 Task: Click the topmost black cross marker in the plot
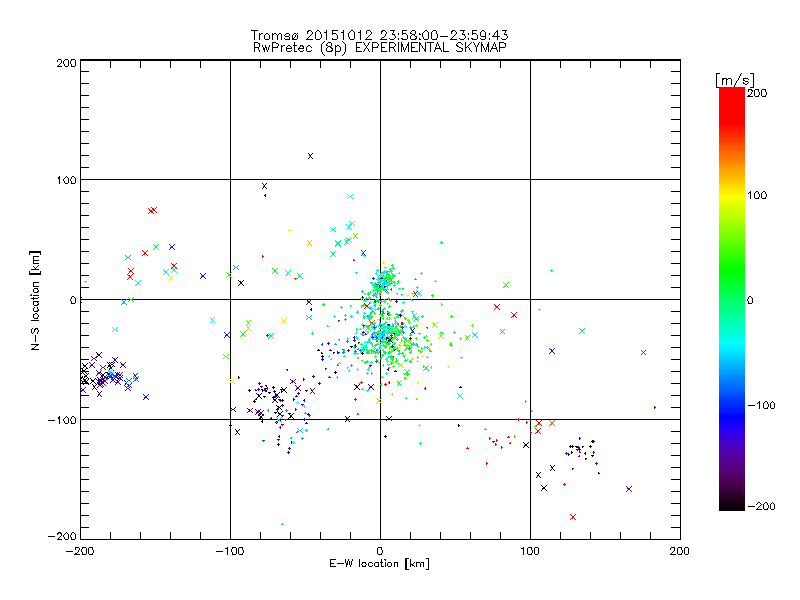[310, 156]
